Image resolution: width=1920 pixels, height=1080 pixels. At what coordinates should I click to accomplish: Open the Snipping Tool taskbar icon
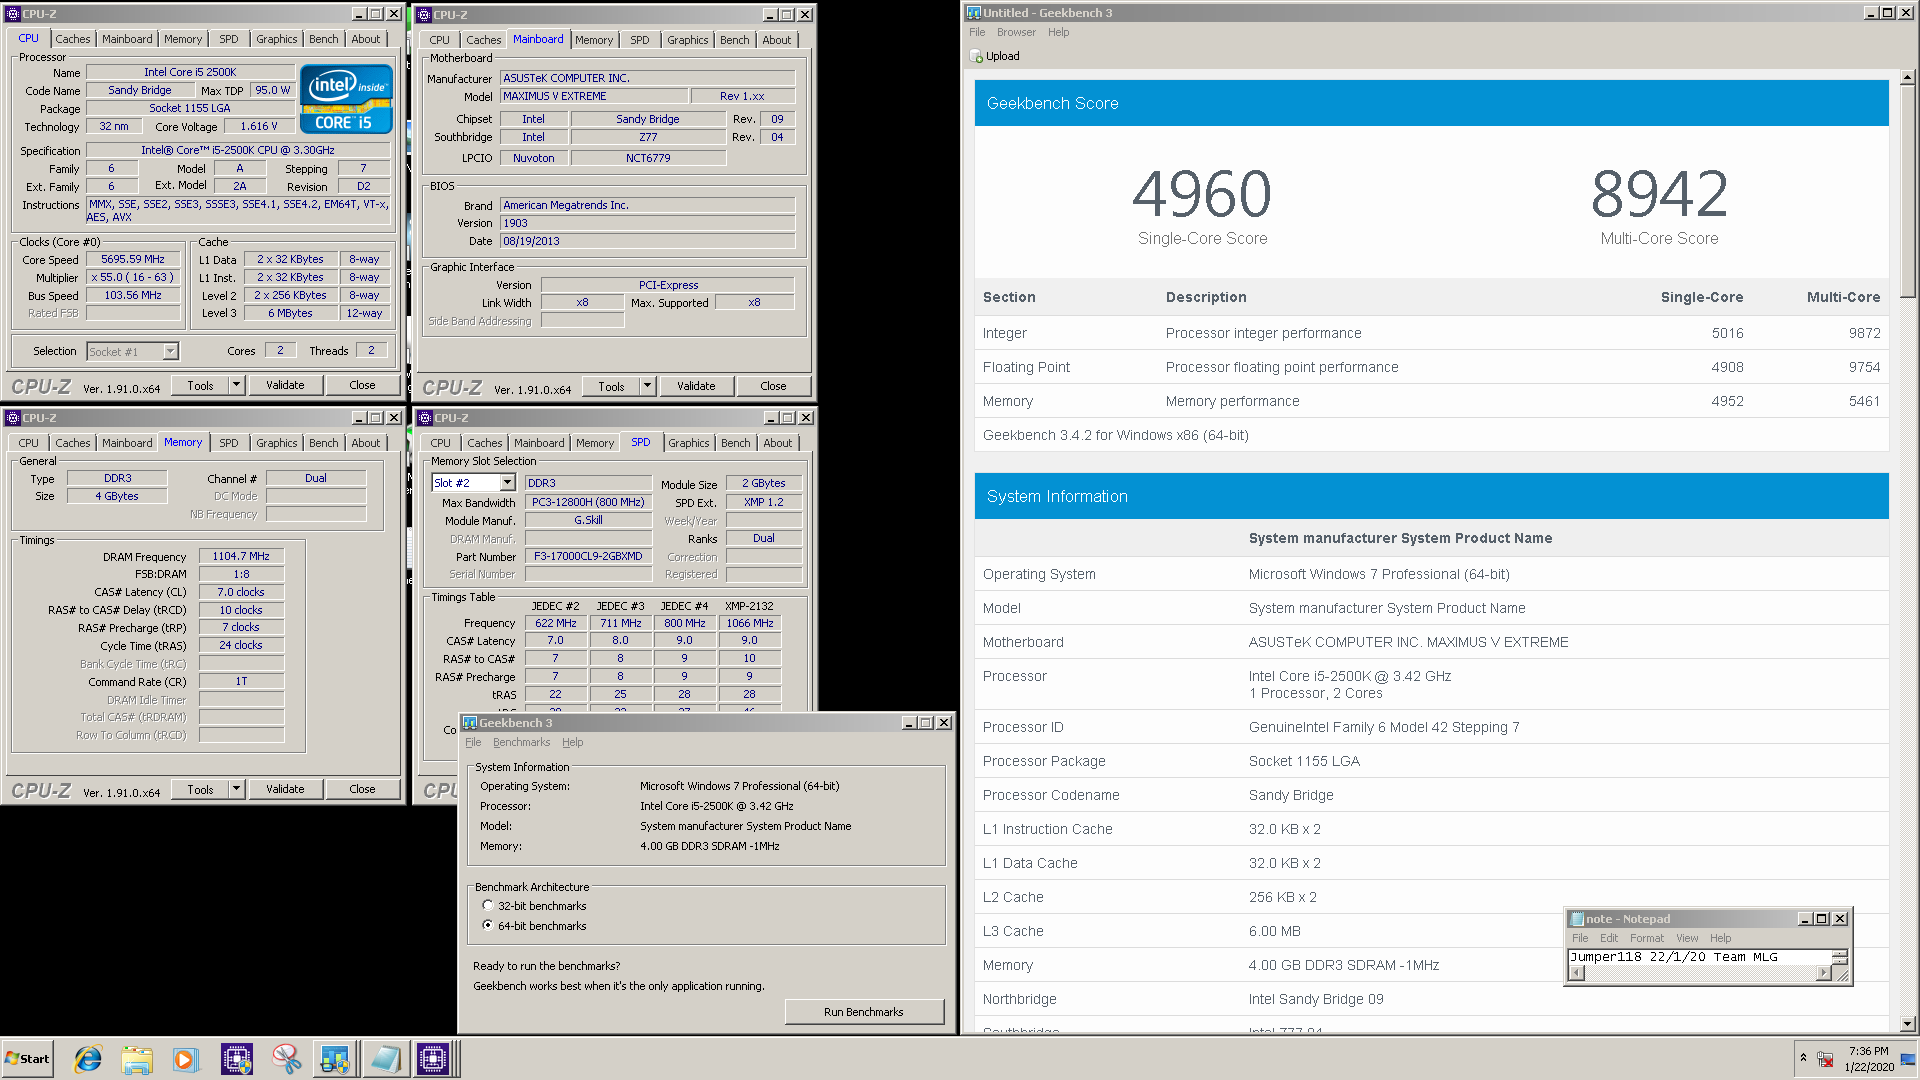pos(286,1059)
